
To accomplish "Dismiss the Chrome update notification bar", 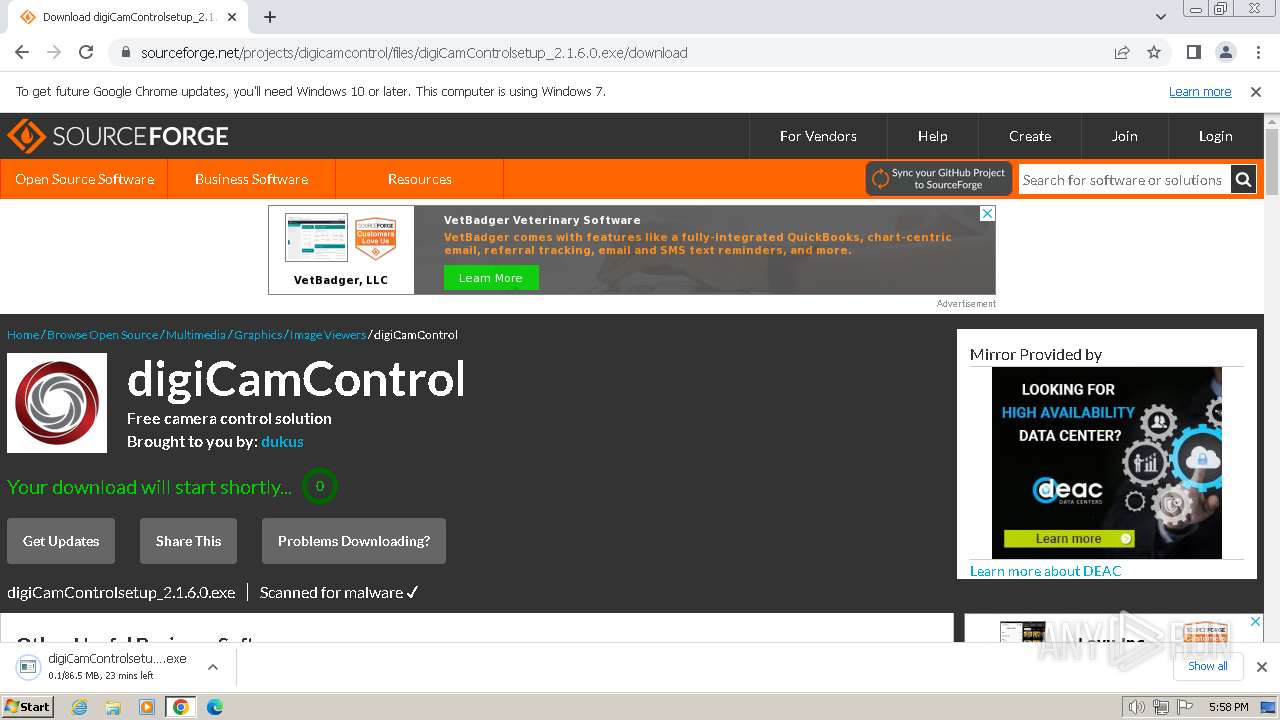I will pos(1256,92).
